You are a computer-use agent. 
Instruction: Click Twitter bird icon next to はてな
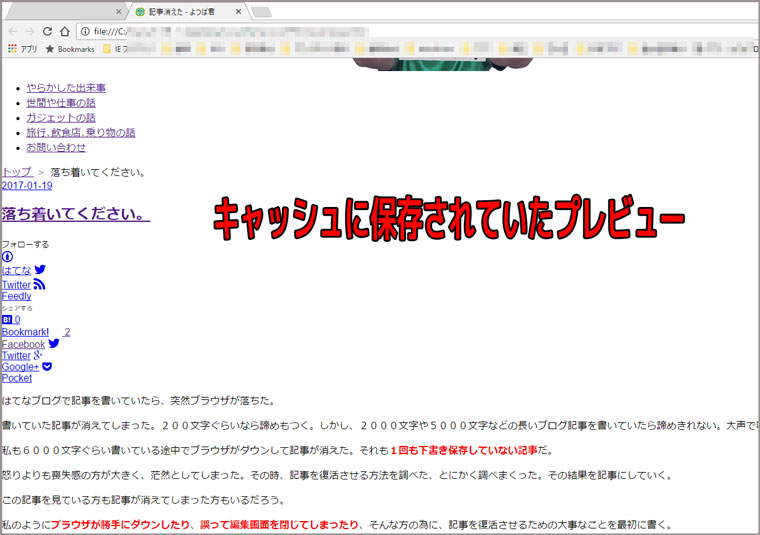click(x=40, y=269)
